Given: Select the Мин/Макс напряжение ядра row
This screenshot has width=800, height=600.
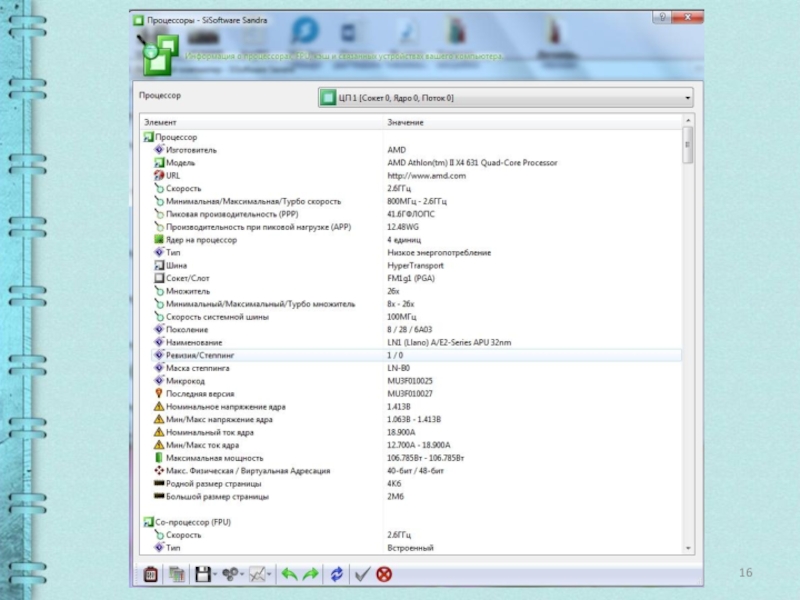Looking at the screenshot, I should [416, 419].
